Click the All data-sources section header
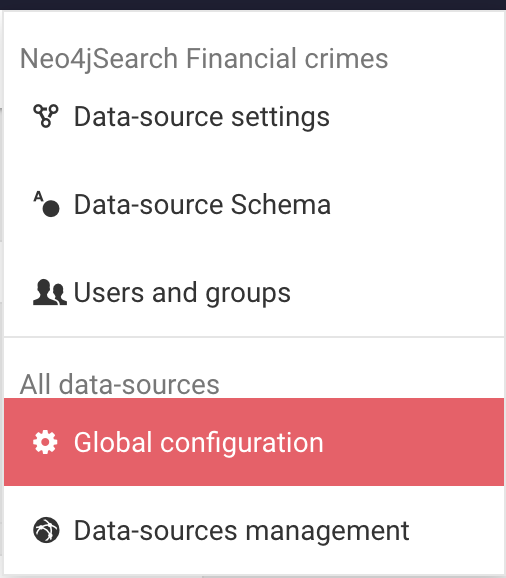 [119, 384]
